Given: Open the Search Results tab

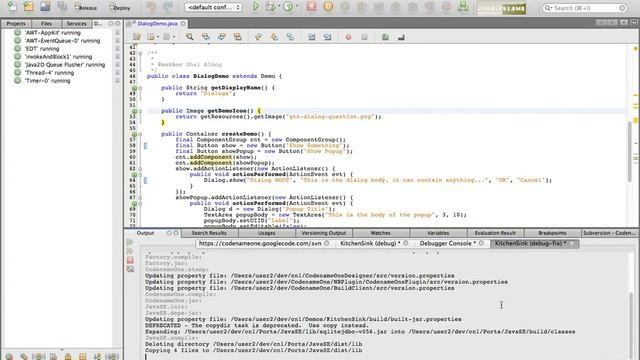Looking at the screenshot, I should (209, 233).
